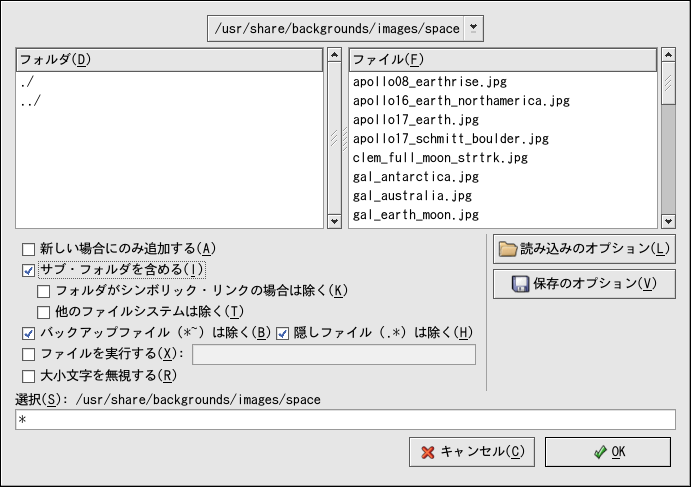This screenshot has height=487, width=691.
Task: Disable 隠しファイル は除く checkbox
Action: coord(283,333)
